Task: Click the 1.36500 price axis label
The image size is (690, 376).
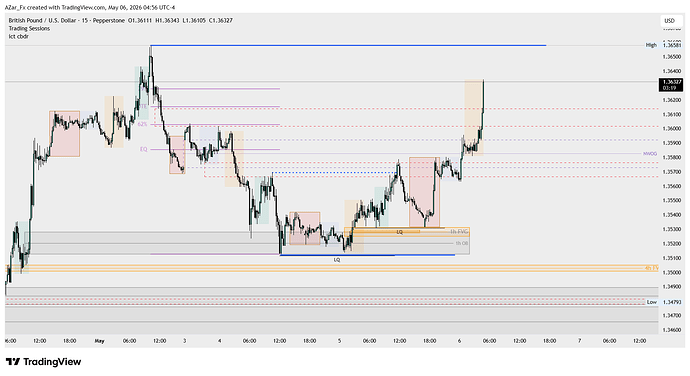Action: coord(672,56)
